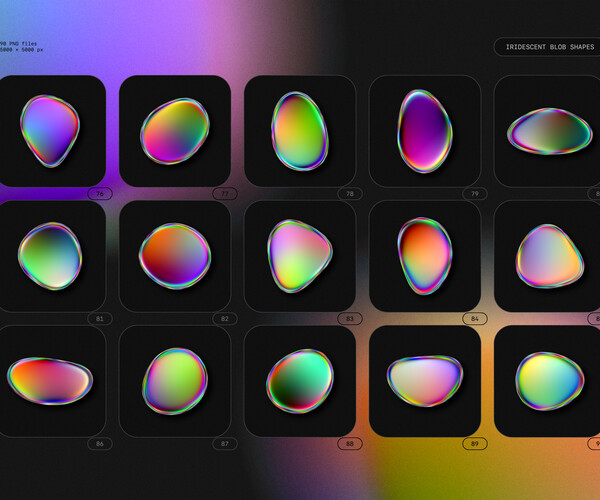Click the number label 84
This screenshot has height=500, width=600.
(x=474, y=319)
